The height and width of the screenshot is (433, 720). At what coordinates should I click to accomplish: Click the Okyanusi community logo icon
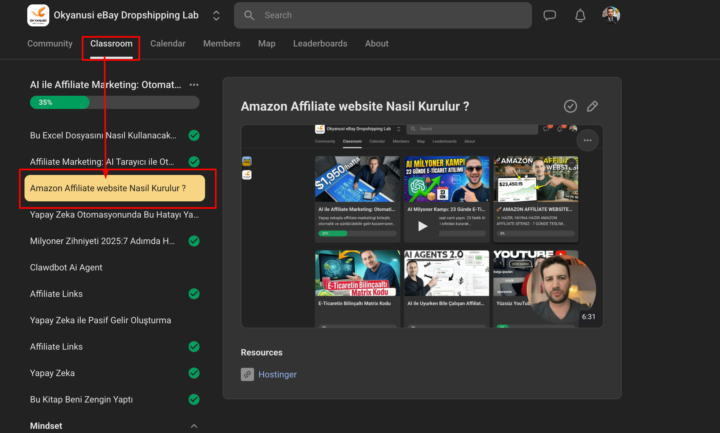click(x=38, y=15)
